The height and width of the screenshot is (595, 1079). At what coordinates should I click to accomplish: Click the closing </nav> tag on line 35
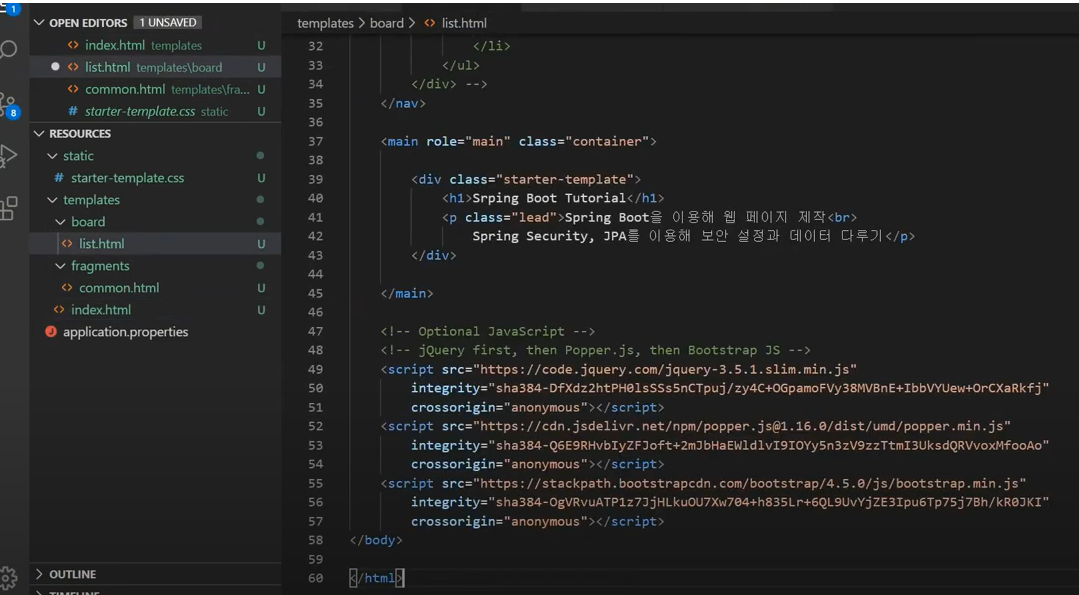click(x=403, y=103)
